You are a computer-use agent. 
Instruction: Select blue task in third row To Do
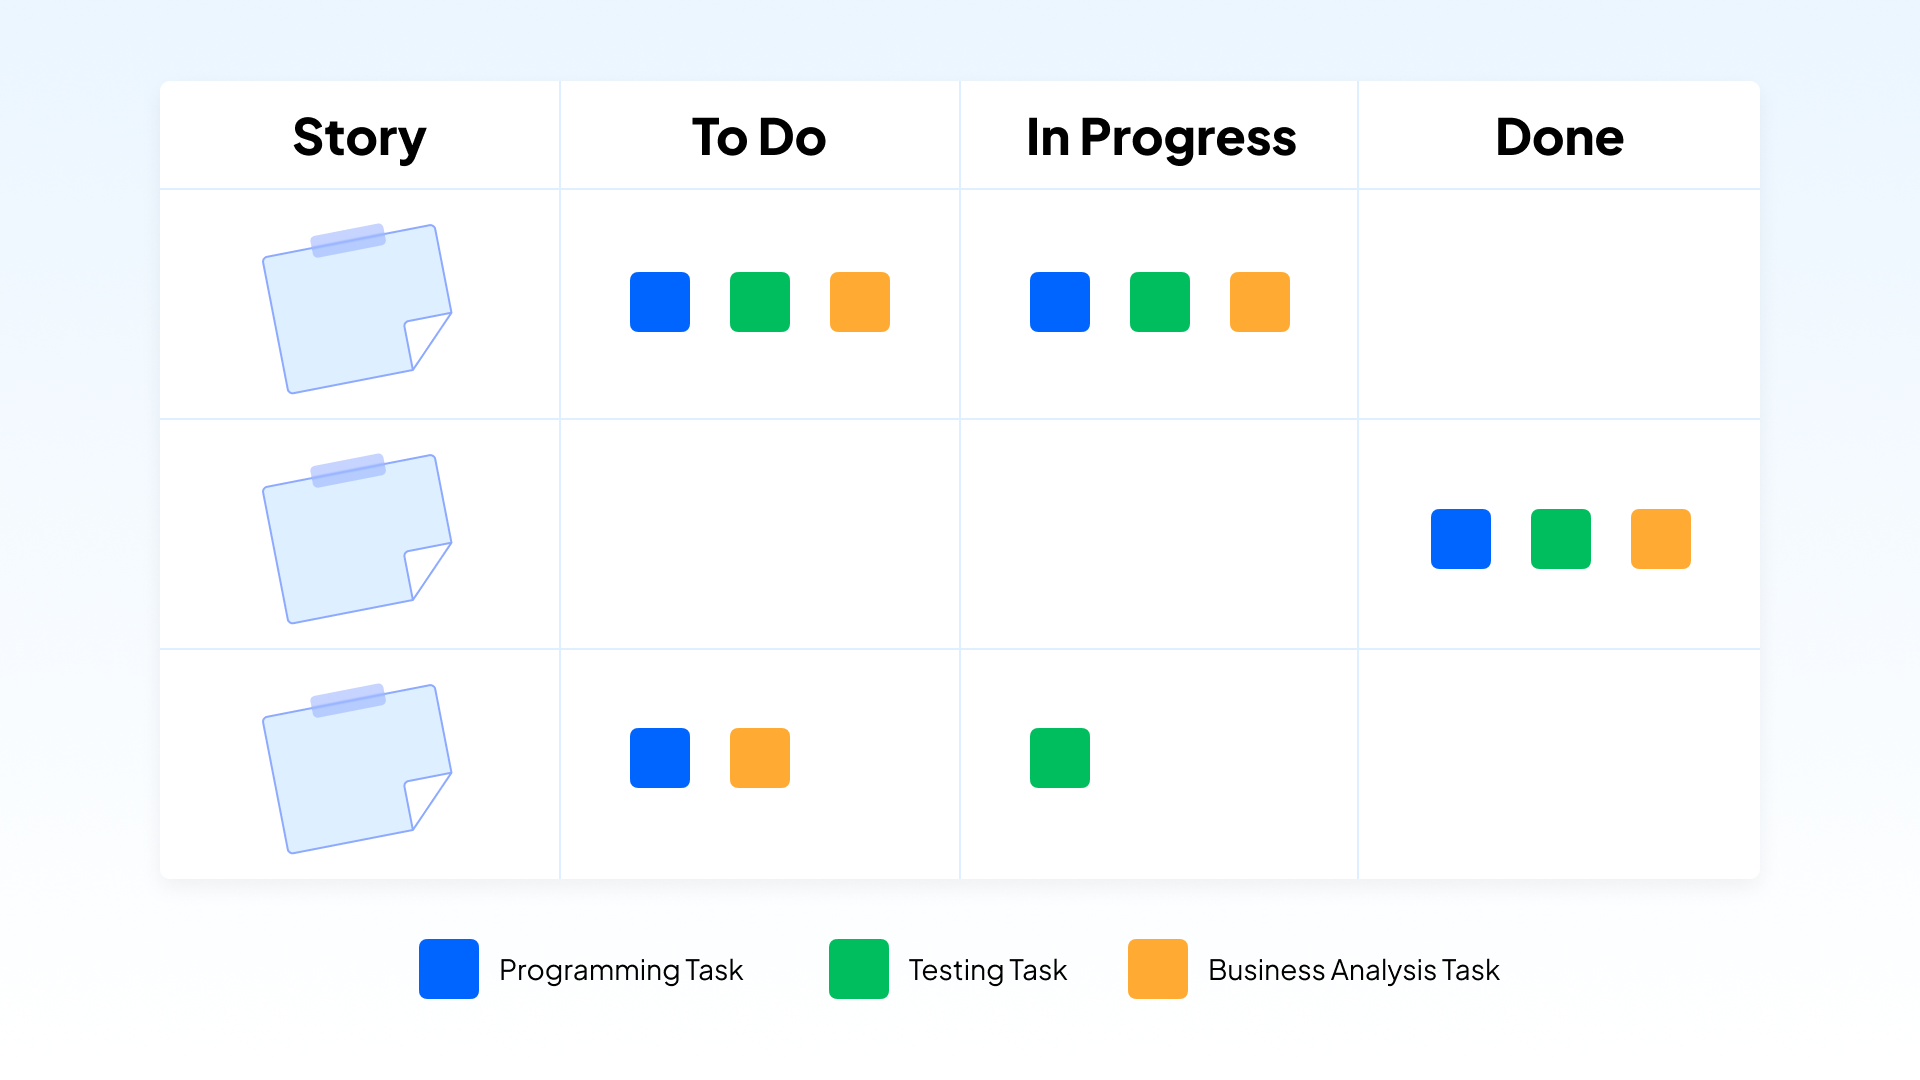pyautogui.click(x=660, y=758)
